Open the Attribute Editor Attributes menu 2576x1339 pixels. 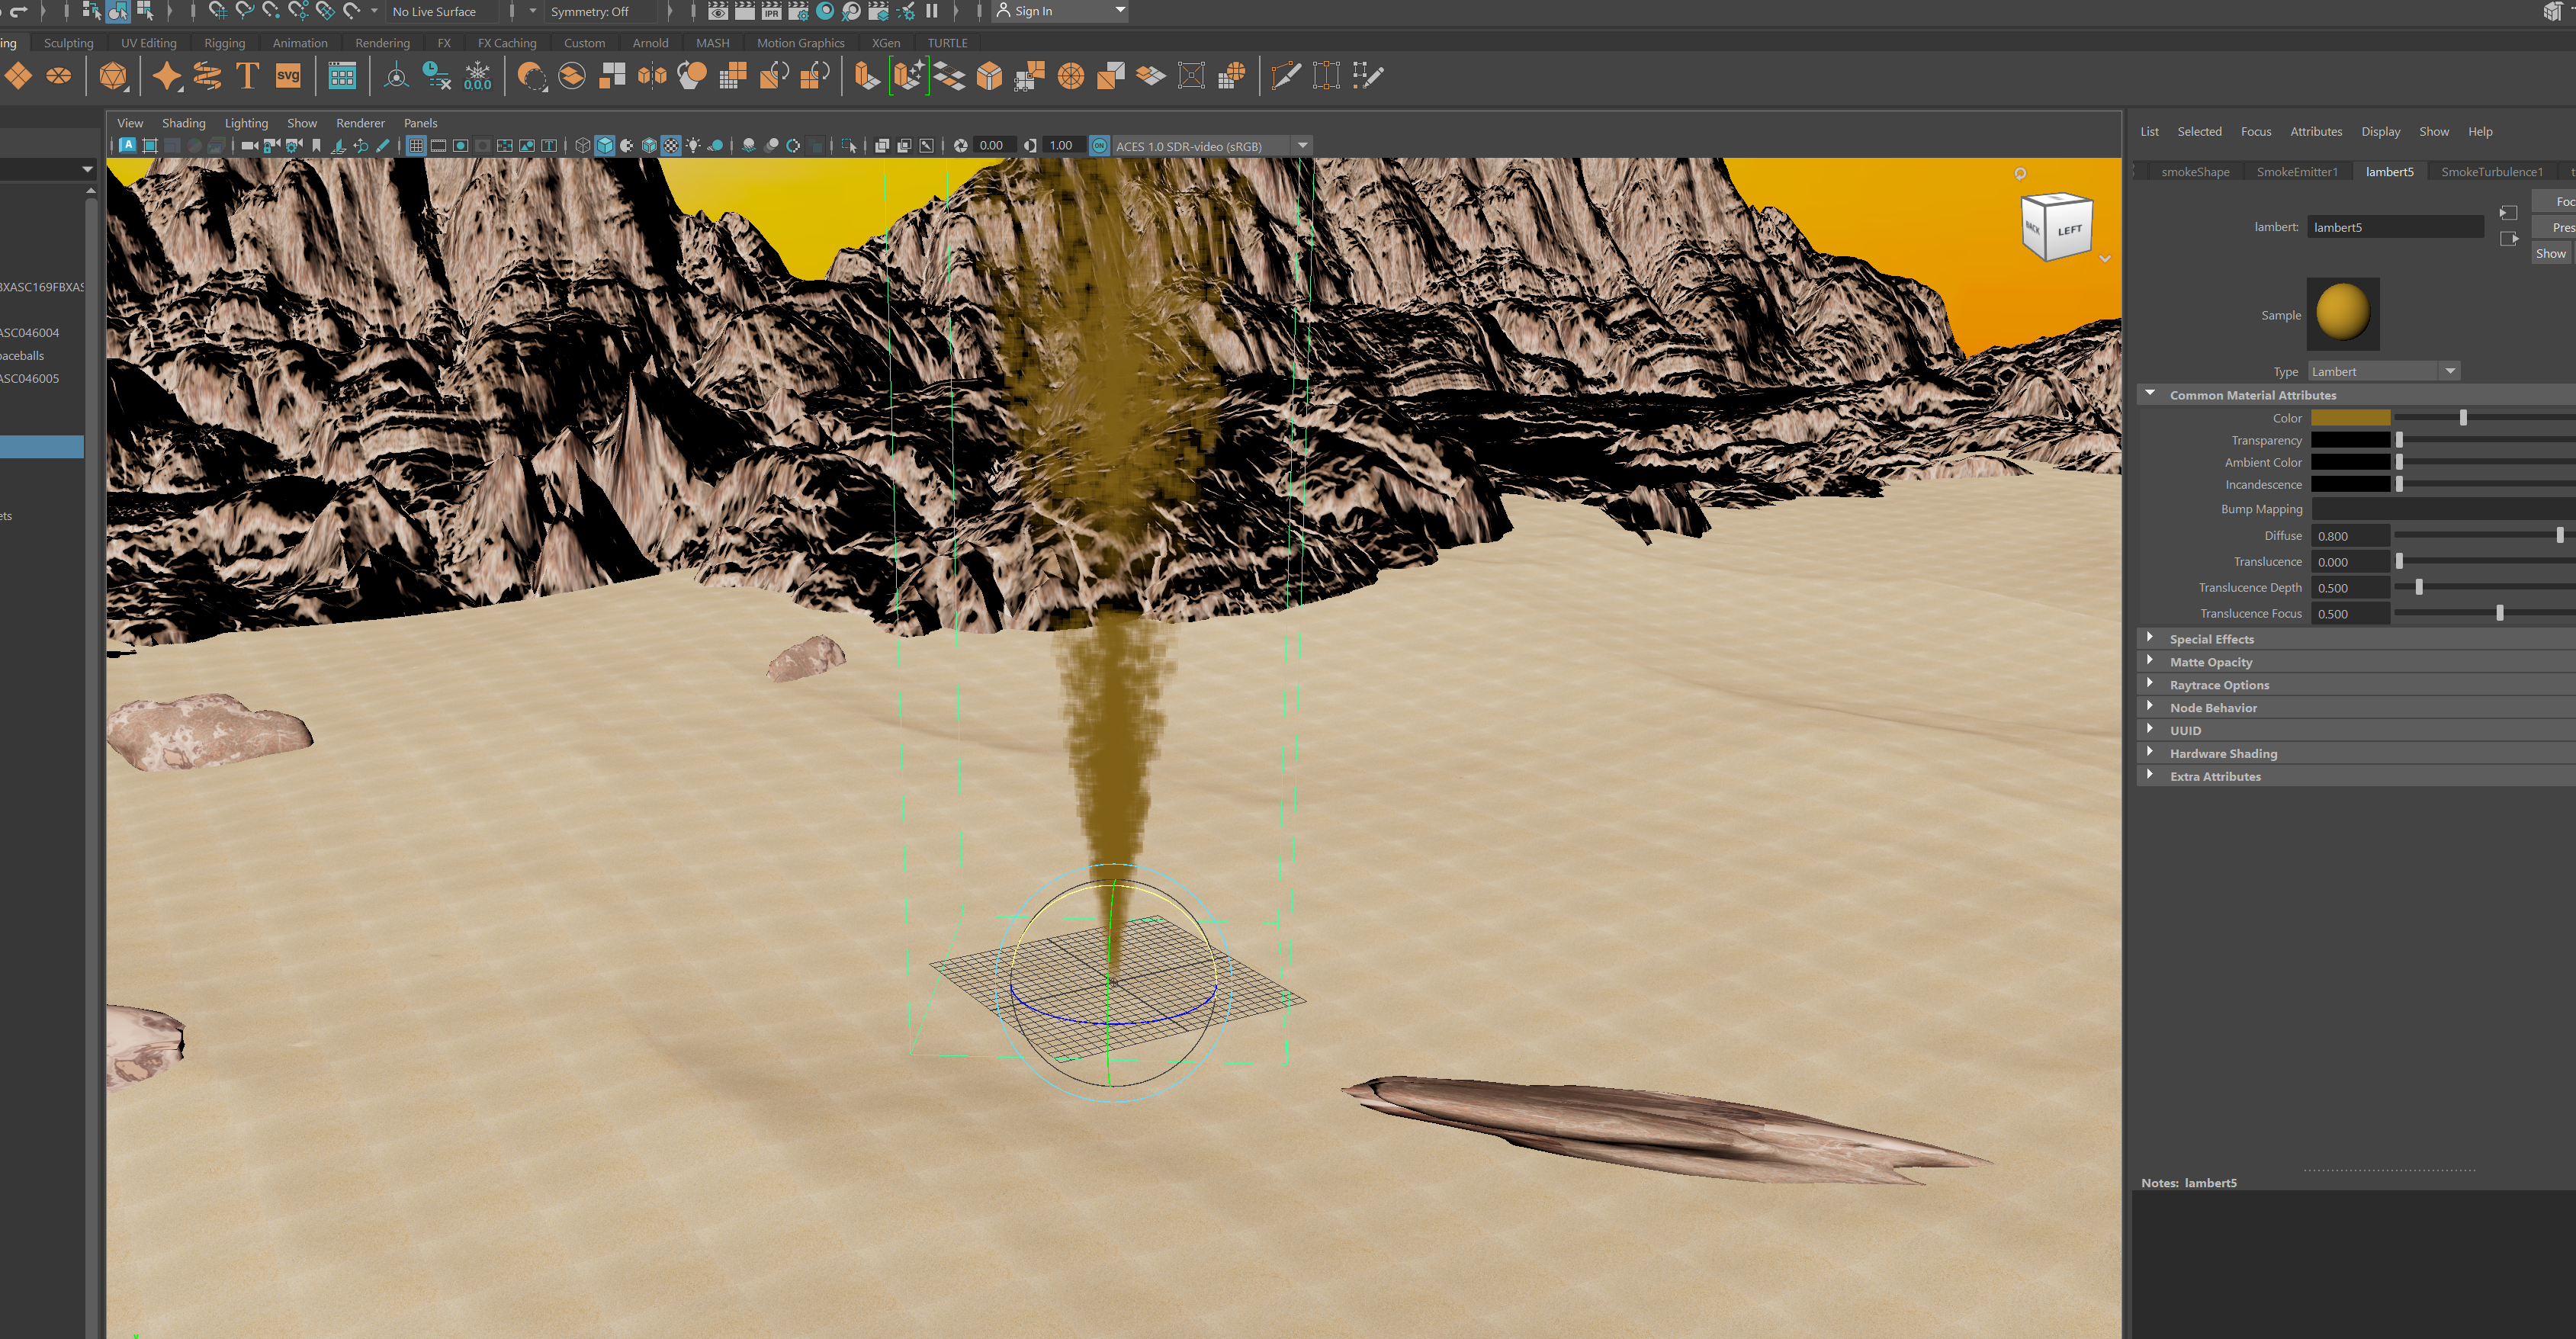point(2316,131)
